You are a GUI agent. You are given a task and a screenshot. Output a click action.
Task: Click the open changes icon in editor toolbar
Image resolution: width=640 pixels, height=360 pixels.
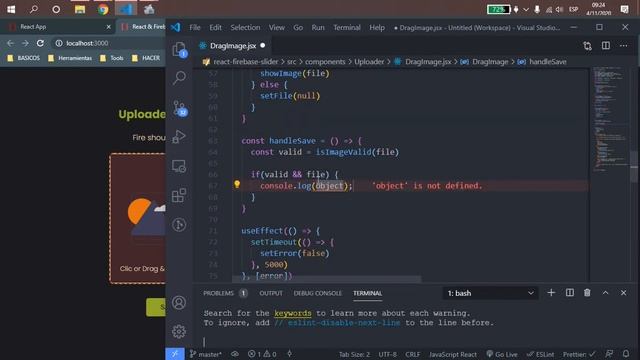point(587,46)
